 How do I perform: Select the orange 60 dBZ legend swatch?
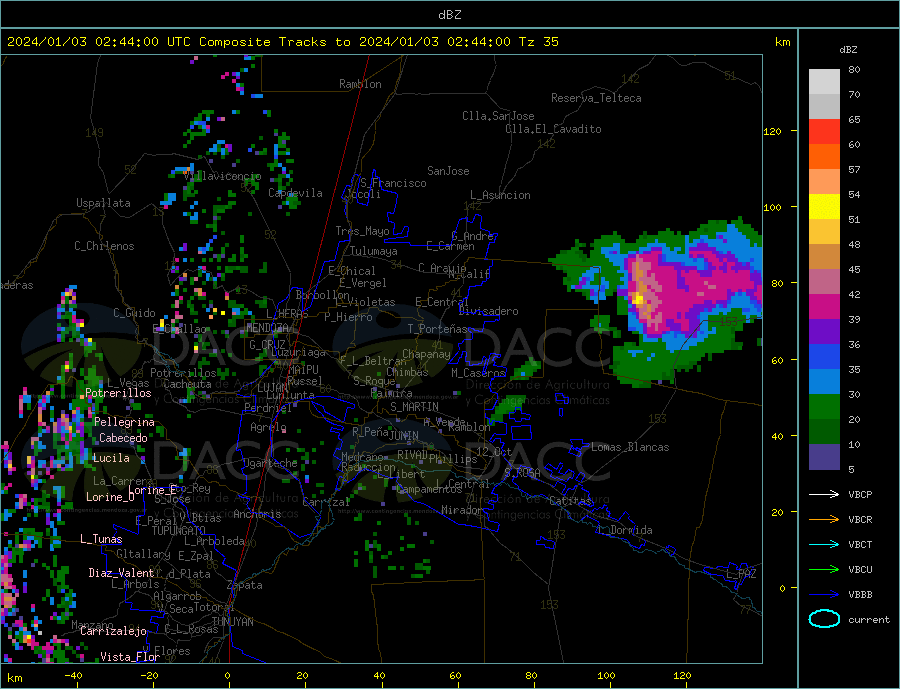click(824, 157)
